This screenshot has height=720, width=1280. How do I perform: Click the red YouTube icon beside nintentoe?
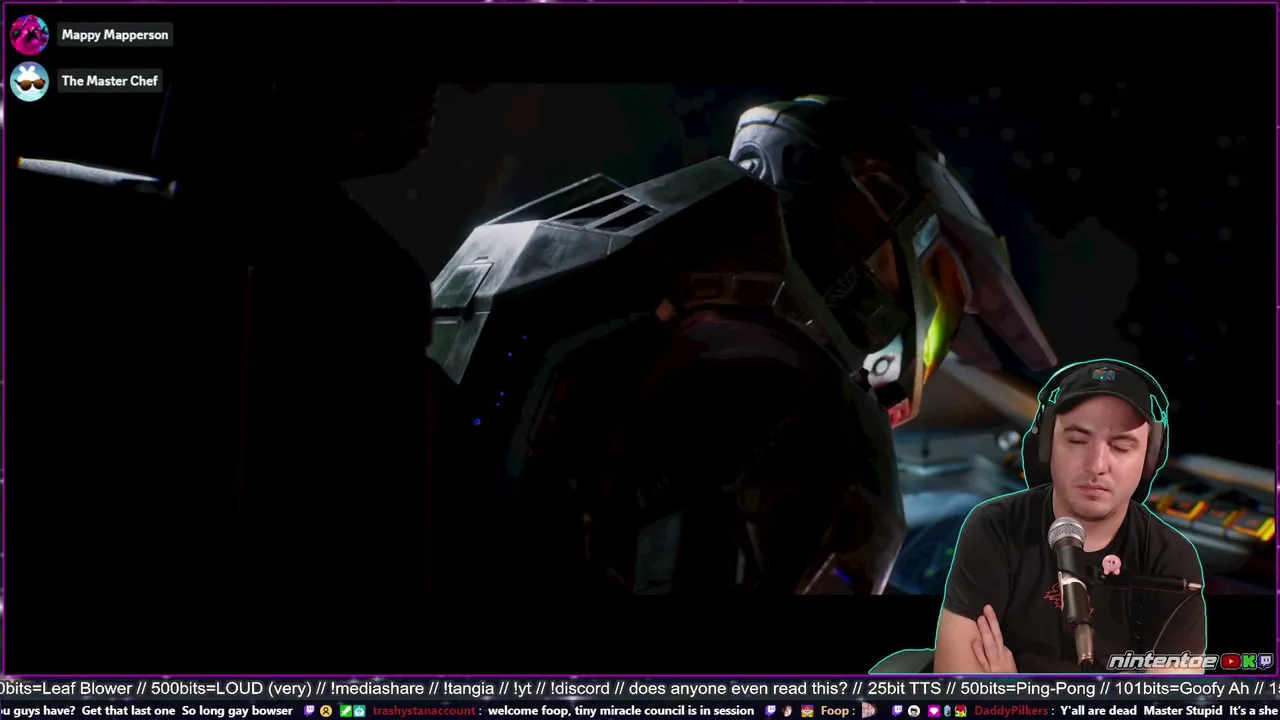(x=1232, y=661)
